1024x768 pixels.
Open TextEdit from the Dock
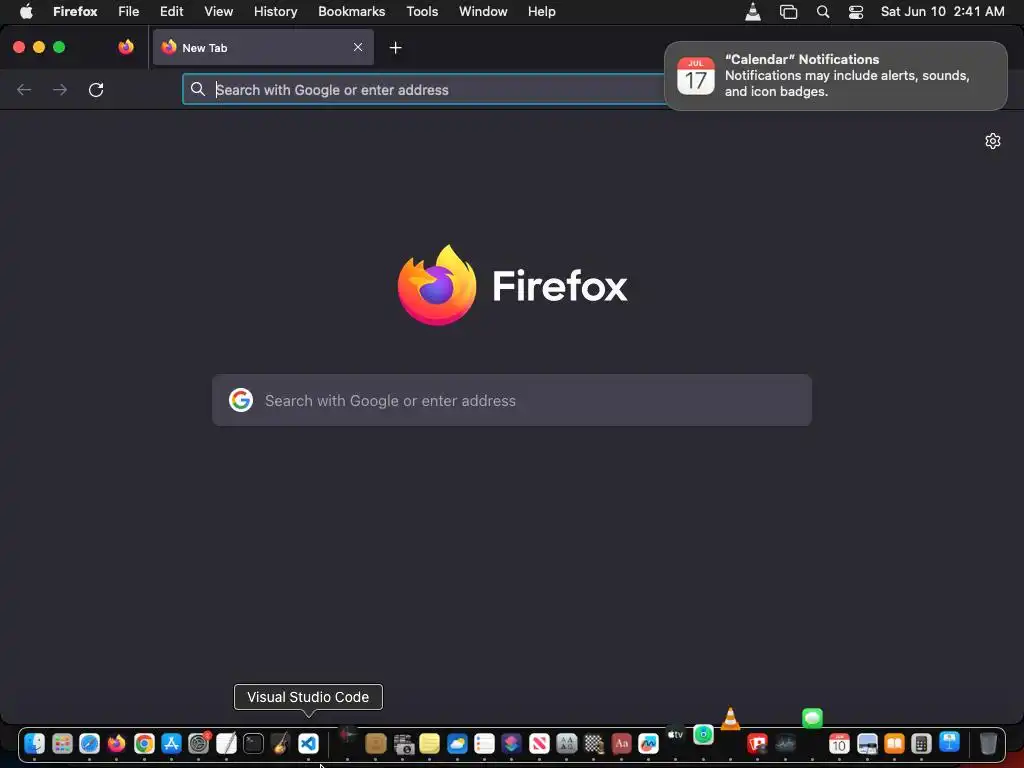pyautogui.click(x=226, y=743)
